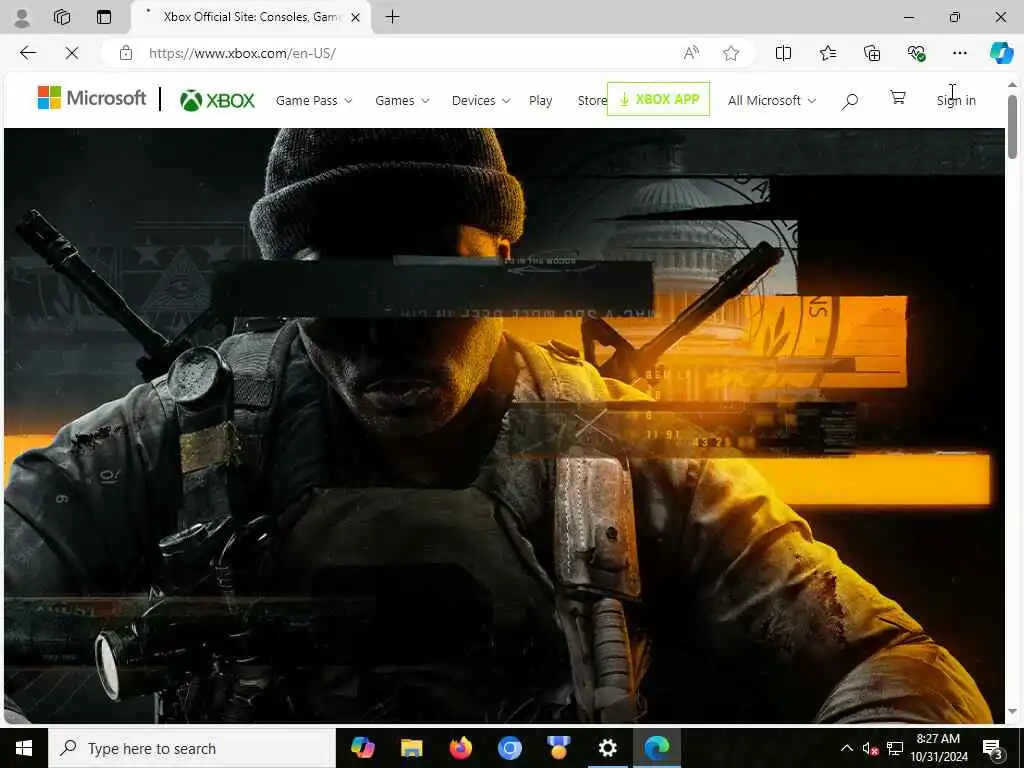
Task: View site information lock icon
Action: pyautogui.click(x=126, y=53)
